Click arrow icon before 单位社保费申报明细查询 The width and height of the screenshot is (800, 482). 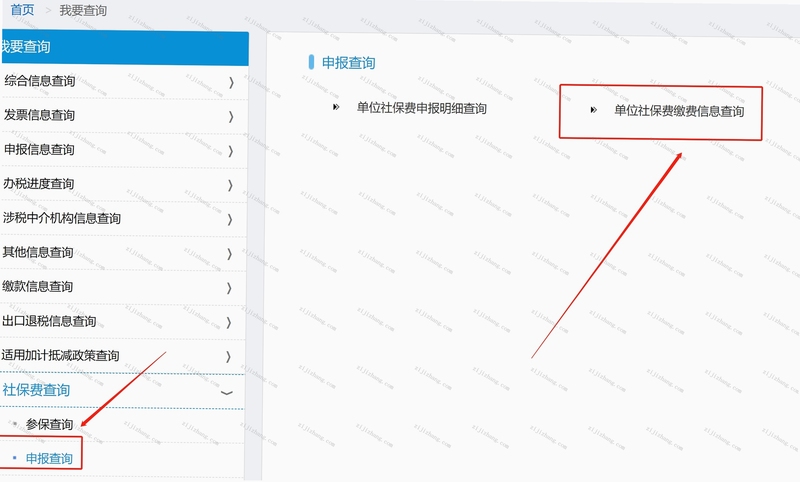pos(336,107)
